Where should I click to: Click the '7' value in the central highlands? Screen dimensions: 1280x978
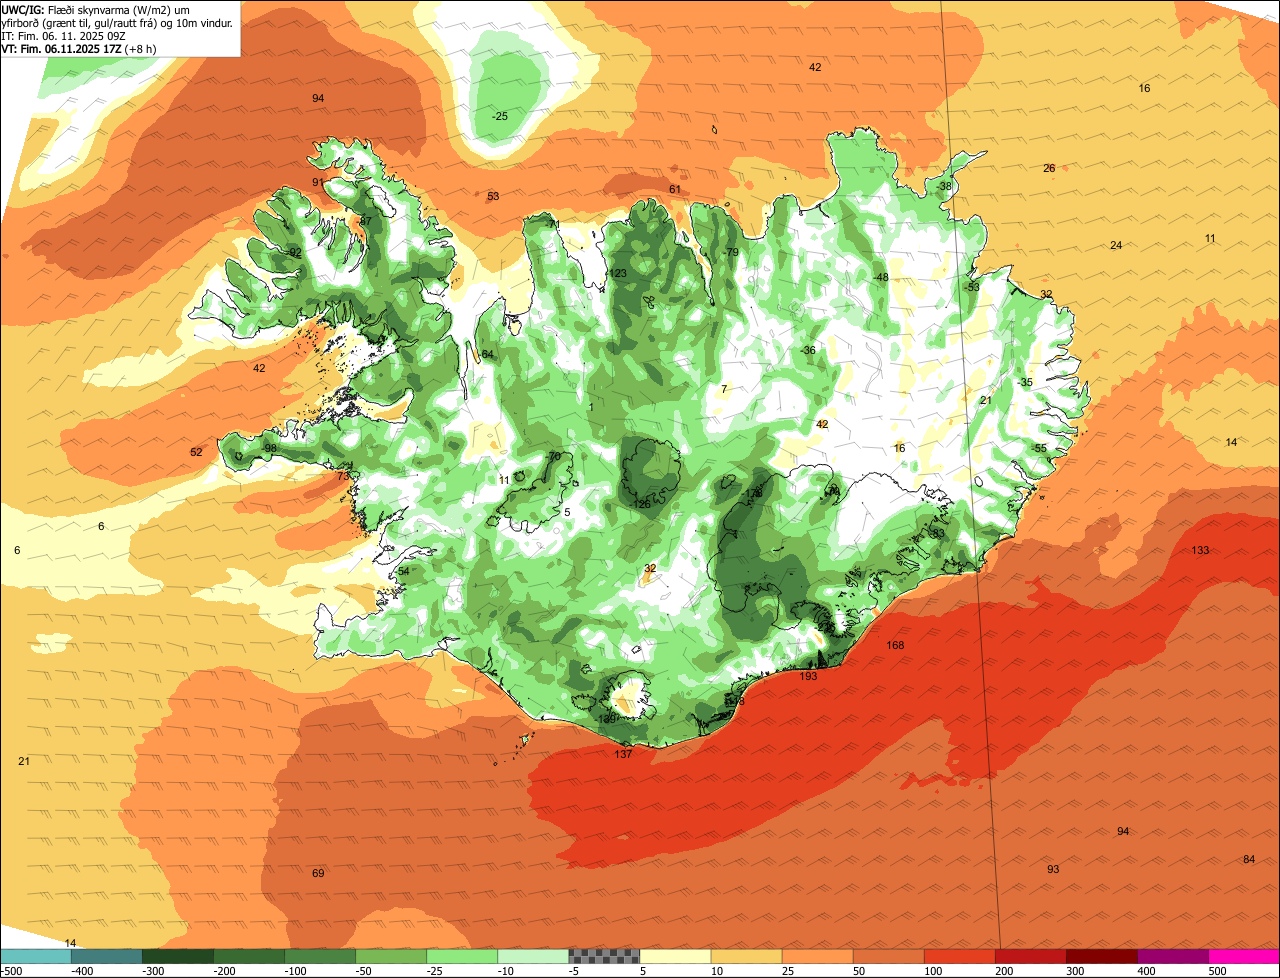(x=724, y=389)
